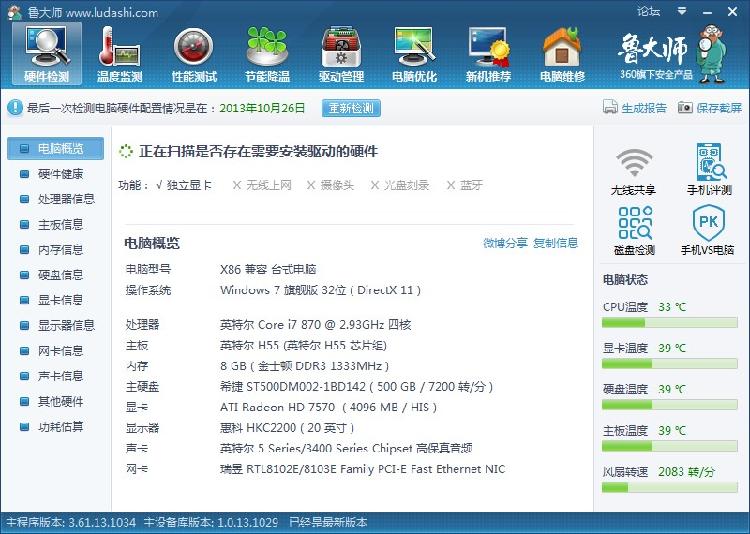
Task: Open the 电脑优化 PC optimization
Action: 414,55
